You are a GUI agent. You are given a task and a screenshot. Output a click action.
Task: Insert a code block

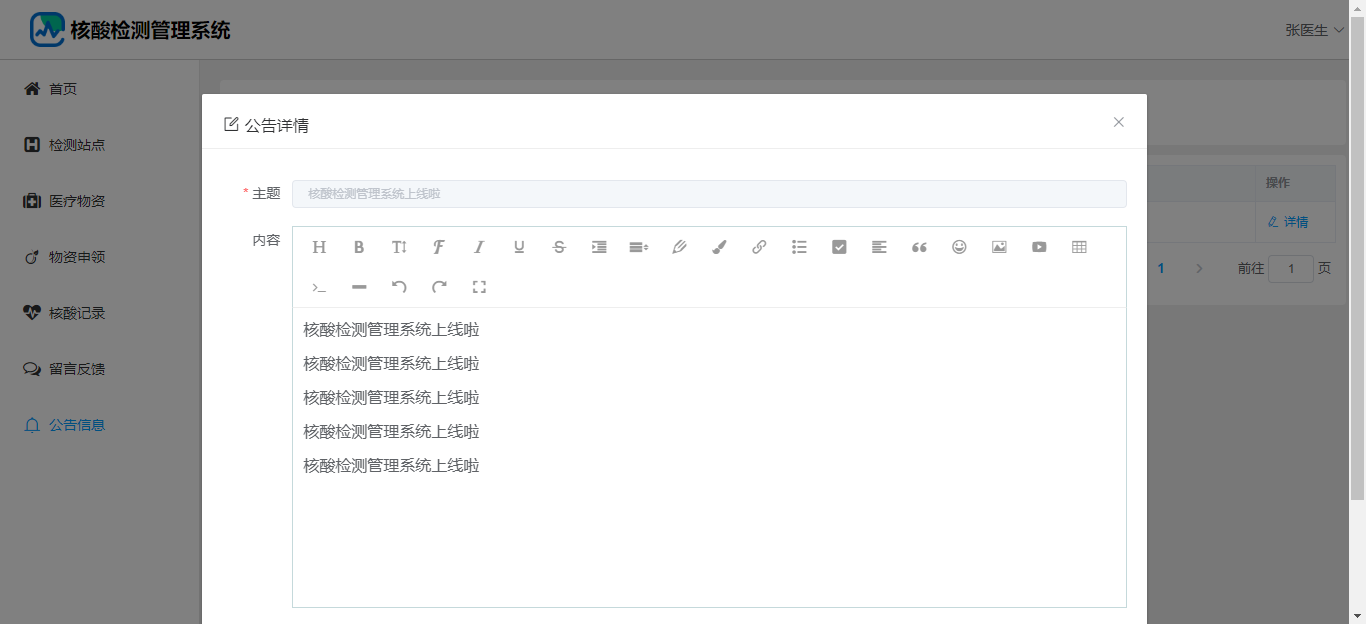point(319,287)
